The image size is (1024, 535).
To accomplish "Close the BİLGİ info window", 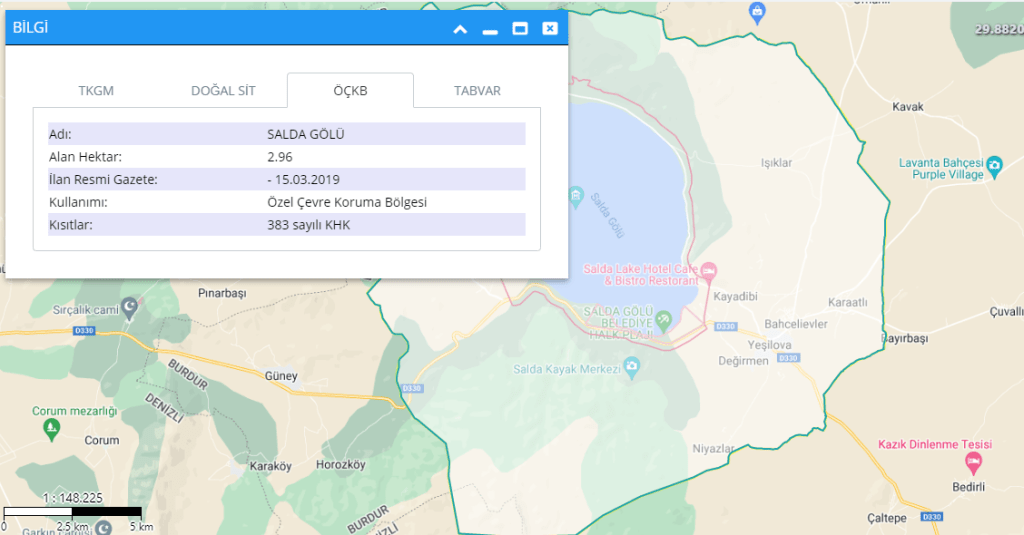I will pyautogui.click(x=549, y=29).
